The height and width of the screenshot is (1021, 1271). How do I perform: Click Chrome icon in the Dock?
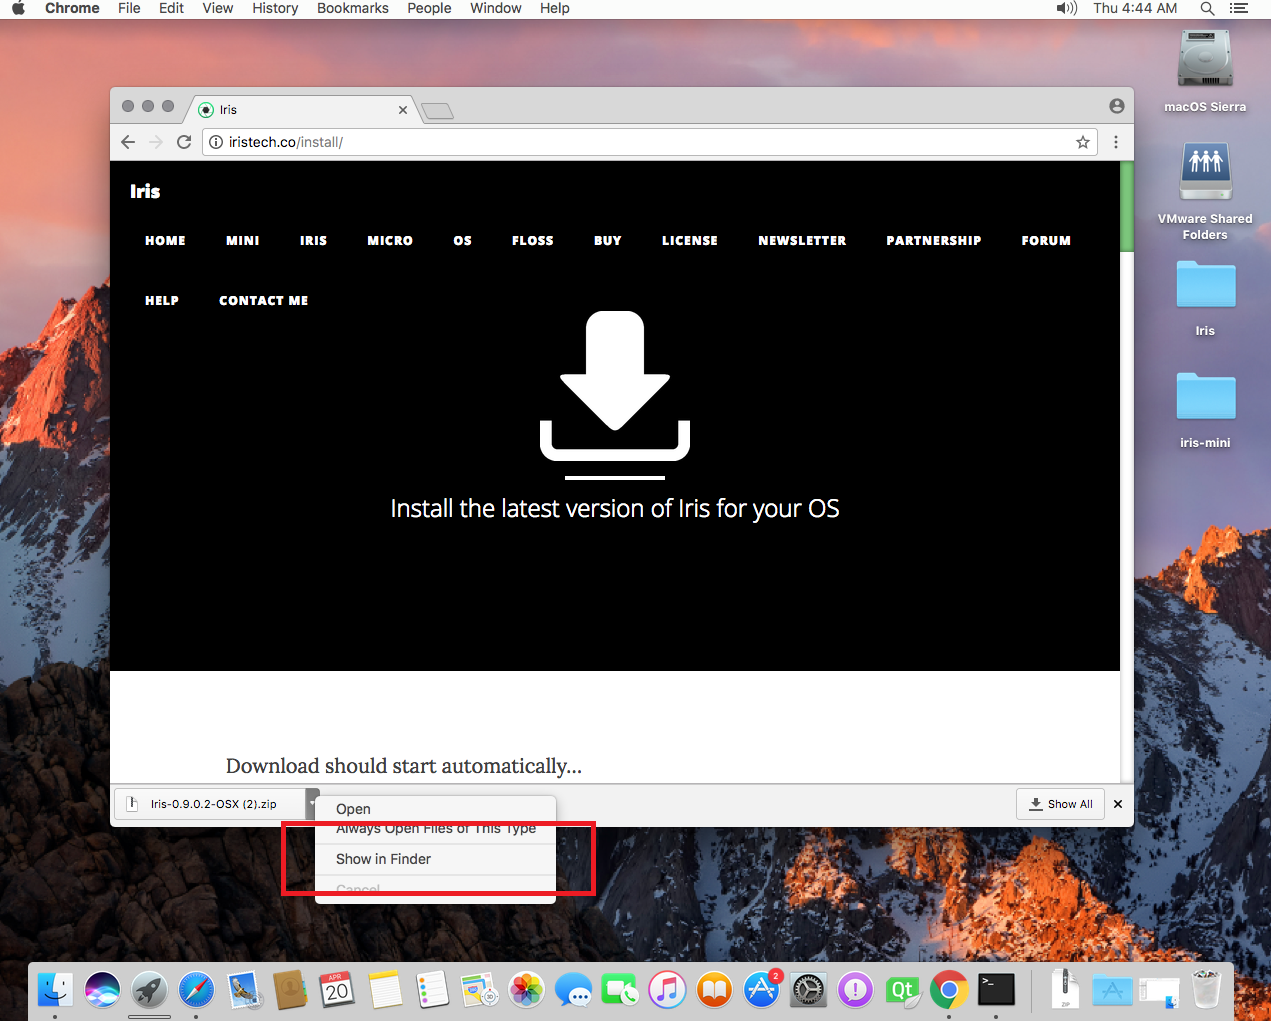point(949,990)
